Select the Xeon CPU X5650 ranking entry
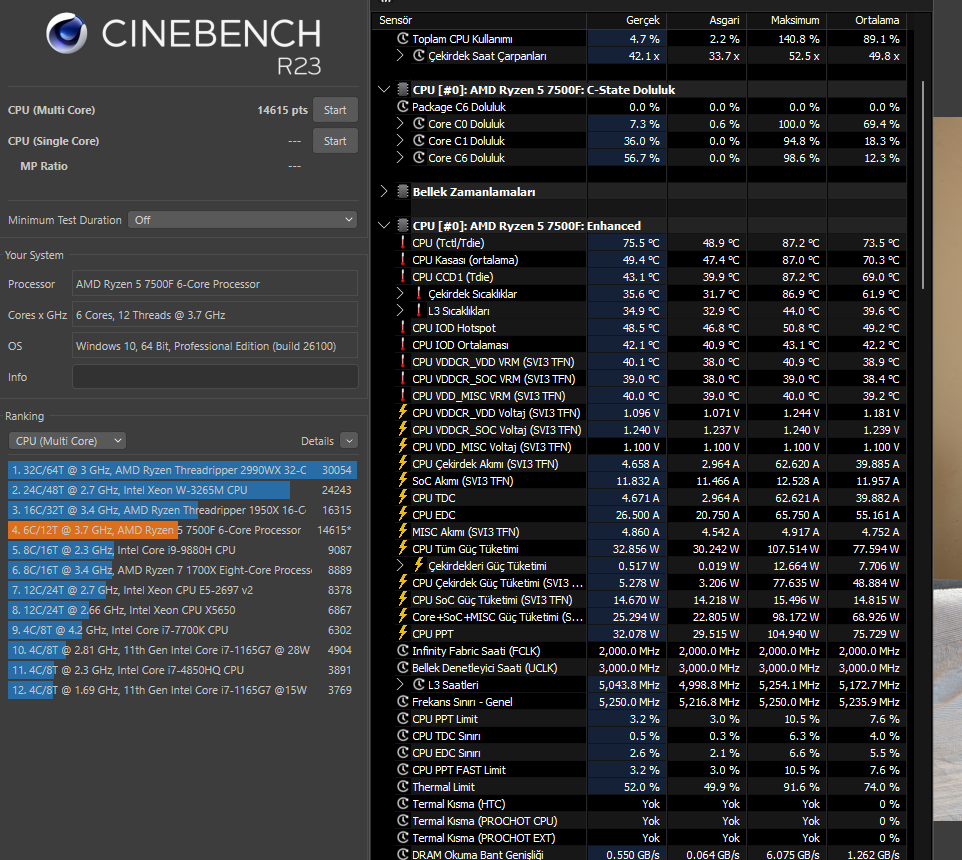 point(182,610)
